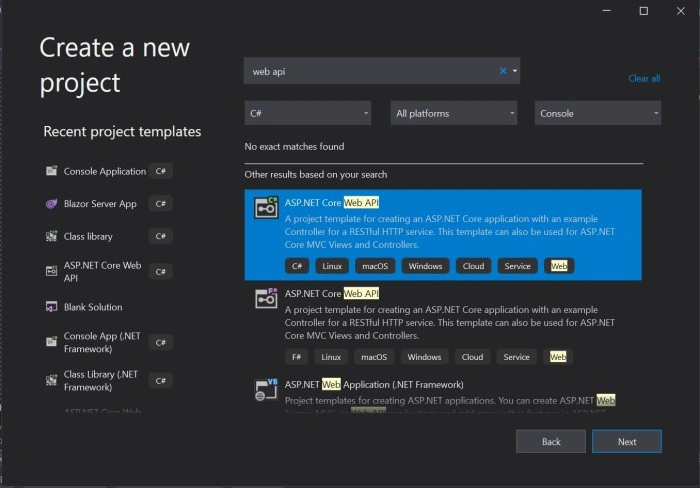Image resolution: width=700 pixels, height=488 pixels.
Task: Click the Linux tag on F# template
Action: [331, 357]
